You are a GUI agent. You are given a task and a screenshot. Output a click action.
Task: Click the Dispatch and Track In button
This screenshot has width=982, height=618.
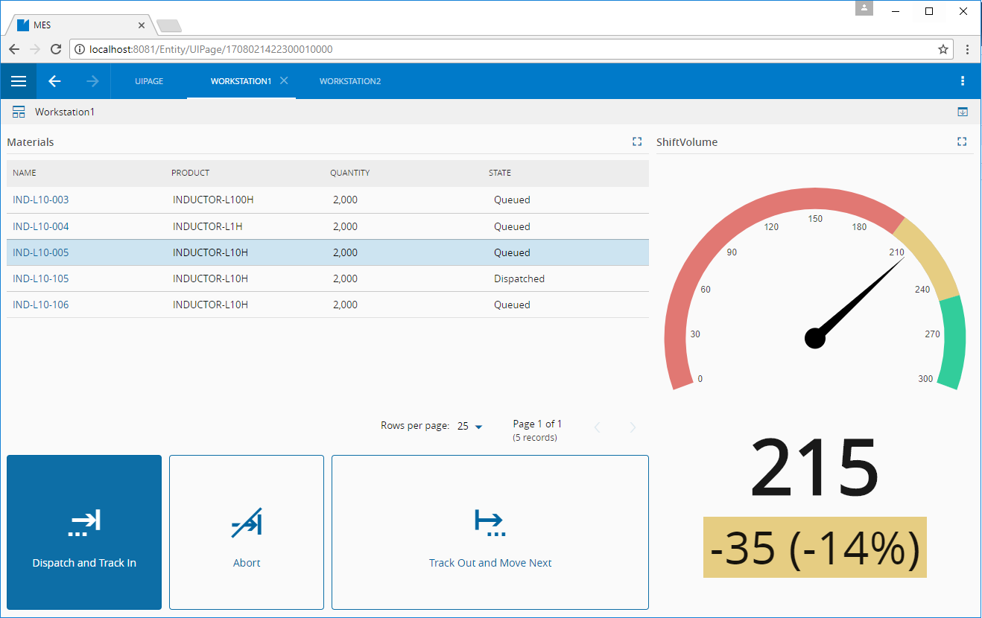(x=84, y=532)
